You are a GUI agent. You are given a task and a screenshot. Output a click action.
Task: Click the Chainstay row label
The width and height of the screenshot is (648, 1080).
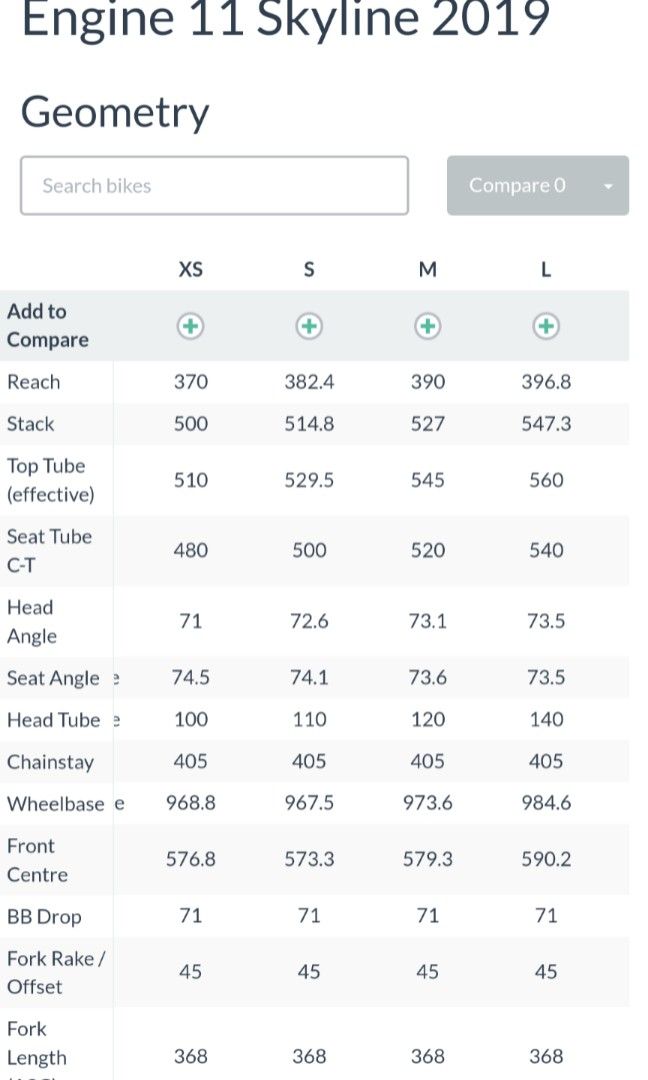50,762
